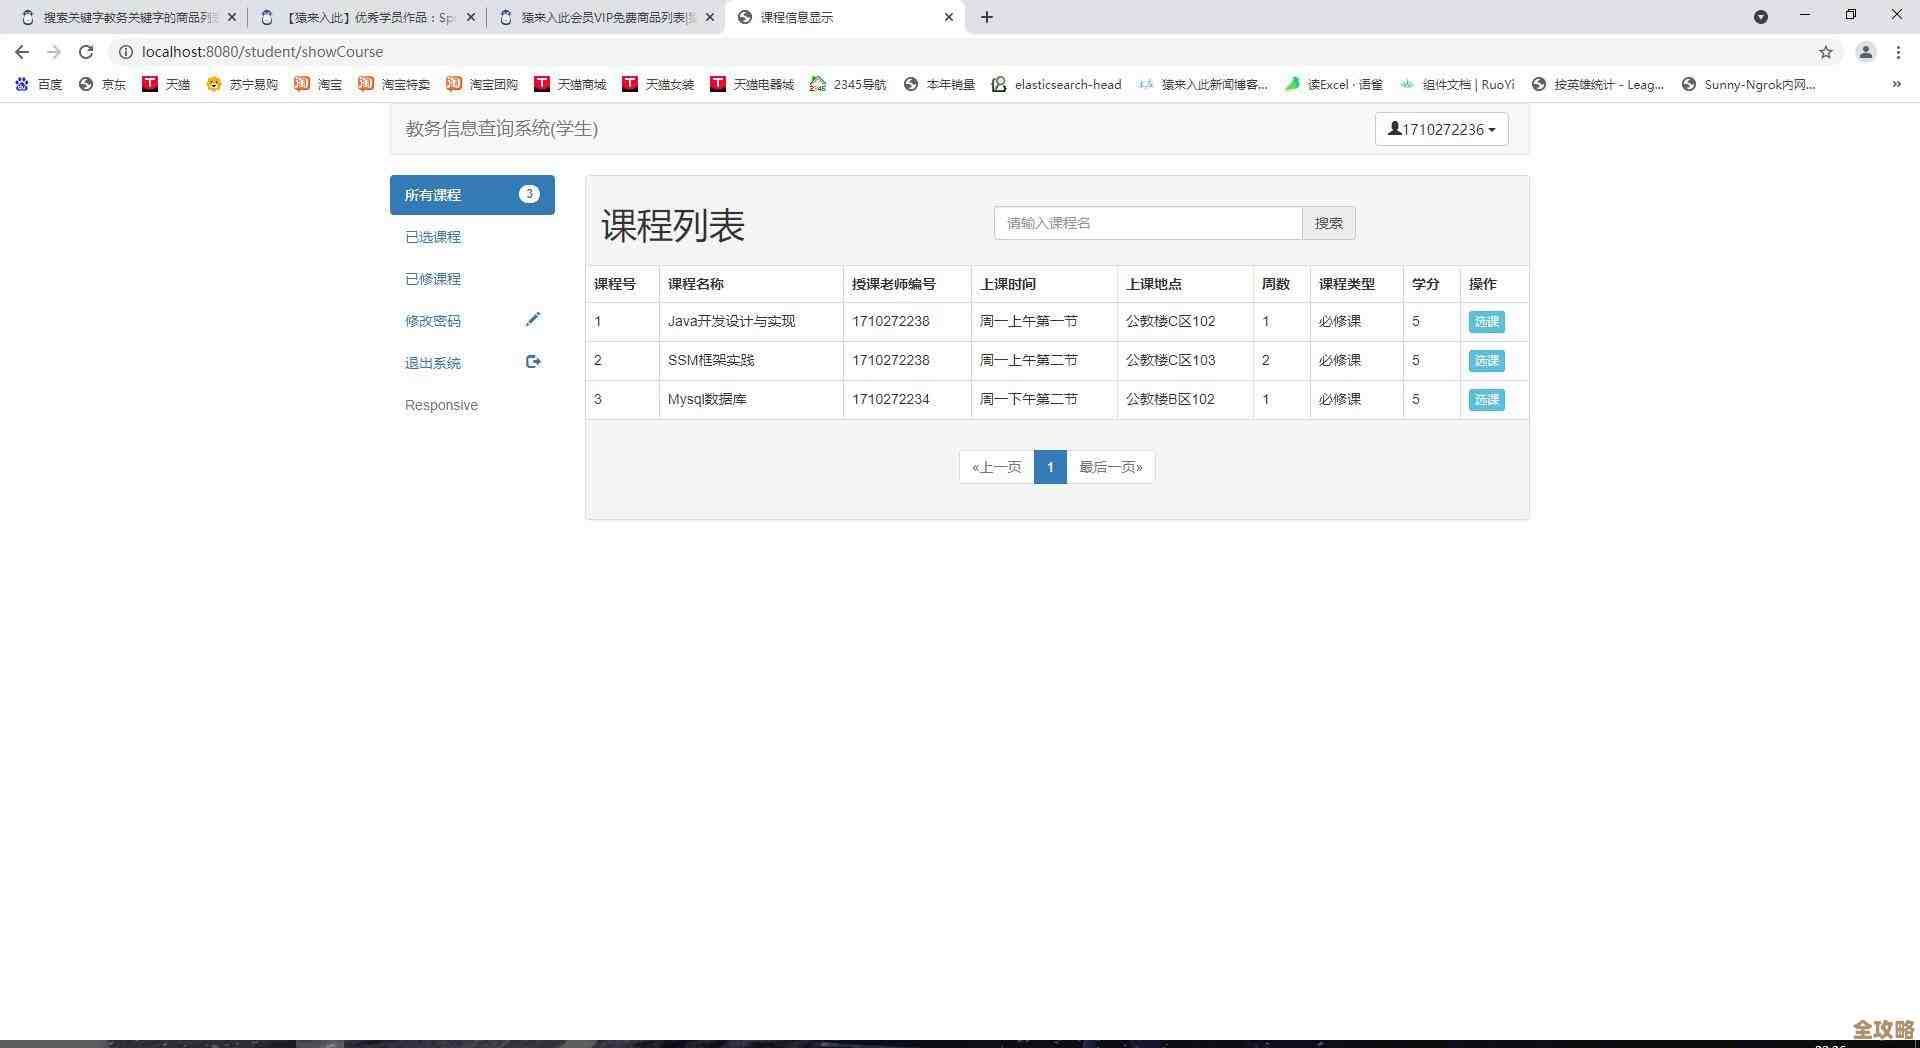The image size is (1920, 1048).
Task: Switch to the 猿来入此会员VIP免费商品列表 tab
Action: tap(600, 17)
